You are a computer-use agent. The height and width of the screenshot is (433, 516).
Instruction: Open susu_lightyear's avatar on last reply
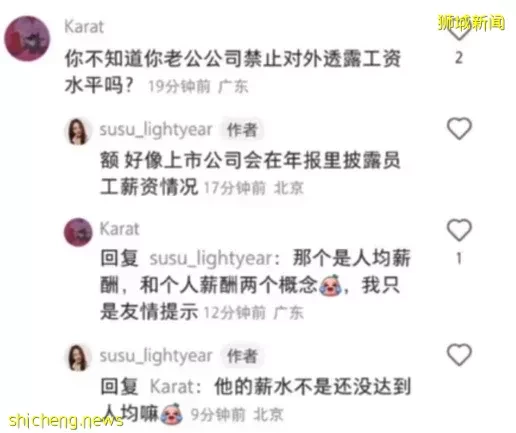click(x=78, y=358)
